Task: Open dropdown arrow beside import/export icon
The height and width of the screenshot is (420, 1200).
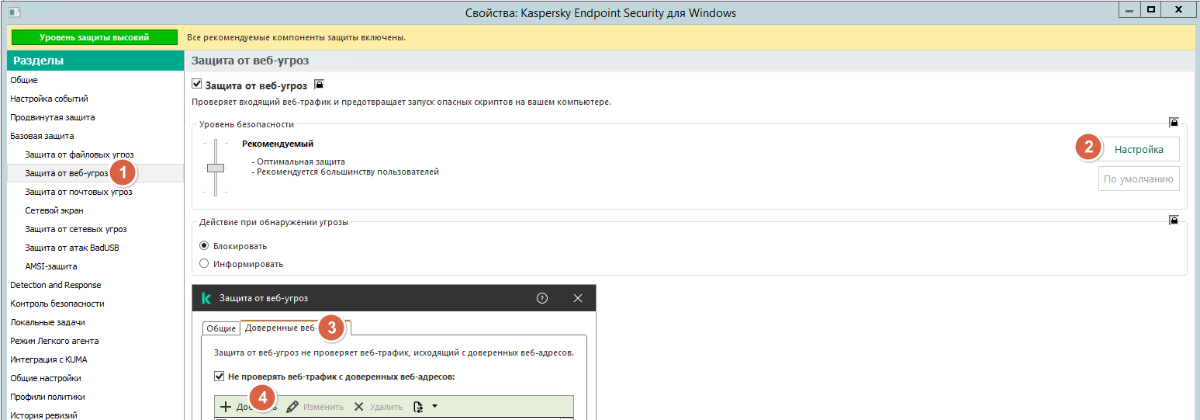Action: coord(435,407)
